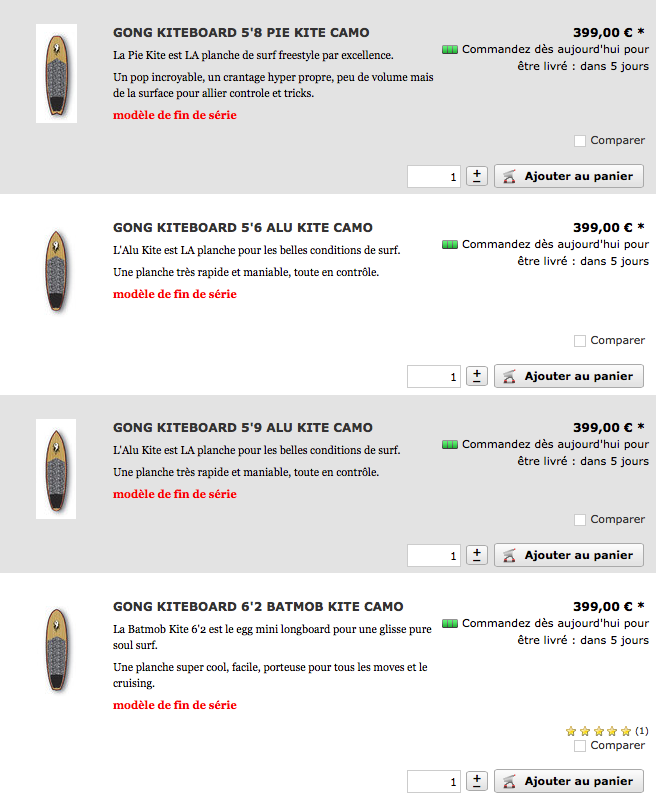Add the 6'2 Batmob Kite Camo to cart

569,781
